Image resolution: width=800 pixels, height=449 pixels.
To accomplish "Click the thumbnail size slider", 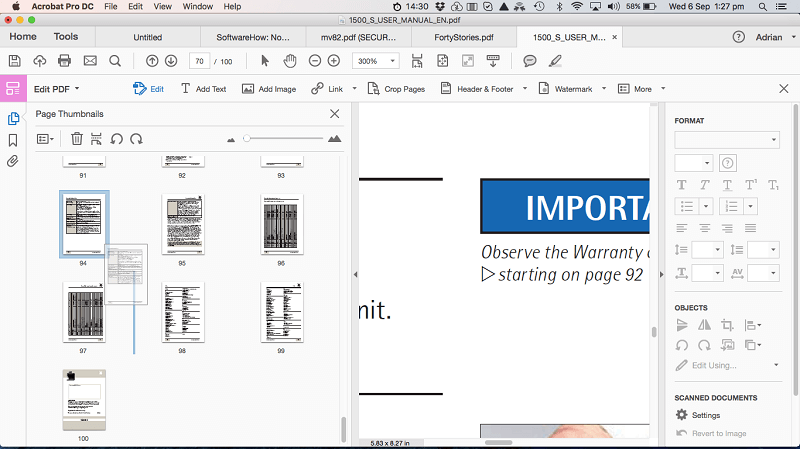I will (x=284, y=138).
